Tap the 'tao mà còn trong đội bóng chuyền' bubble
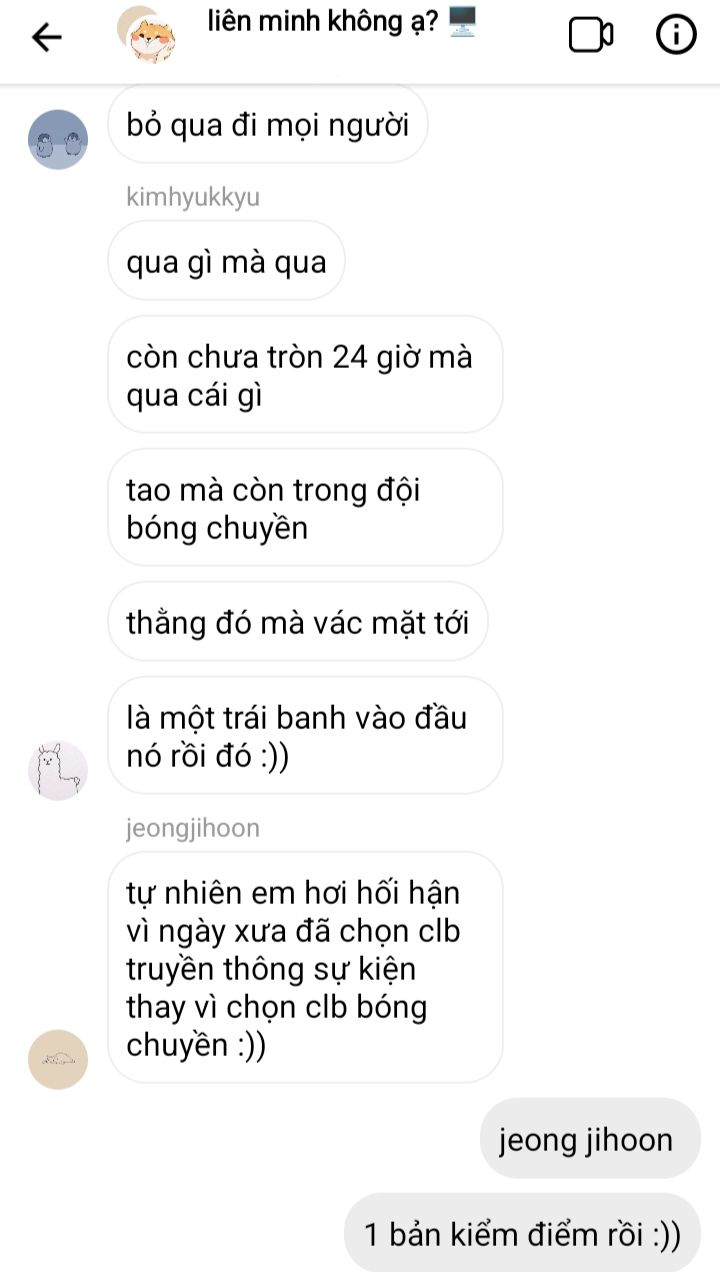This screenshot has height=1272, width=720. click(305, 508)
